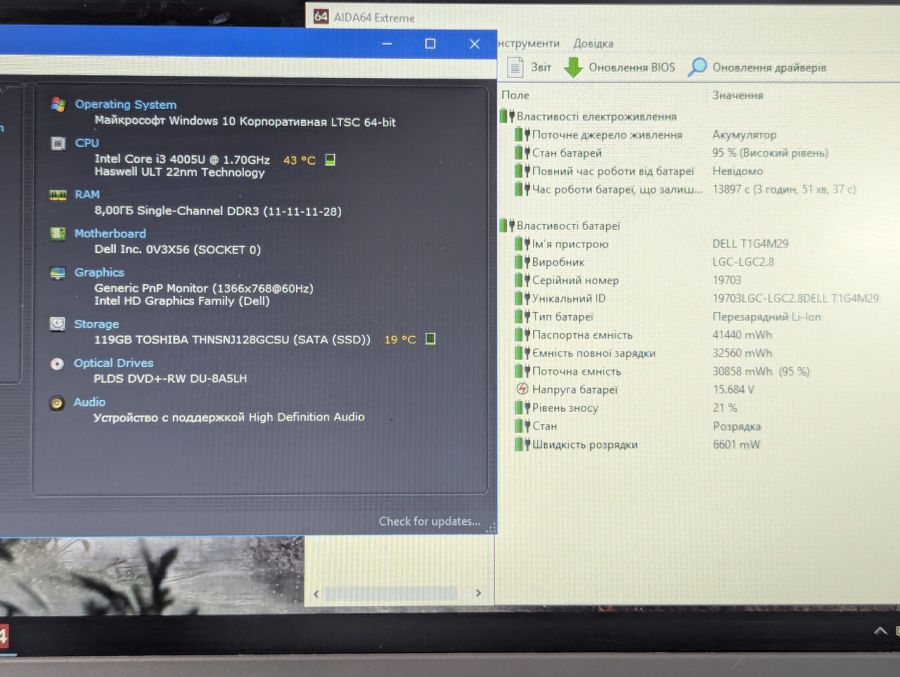The image size is (900, 677).
Task: Click the storage temperature indicator icon
Action: pos(430,339)
